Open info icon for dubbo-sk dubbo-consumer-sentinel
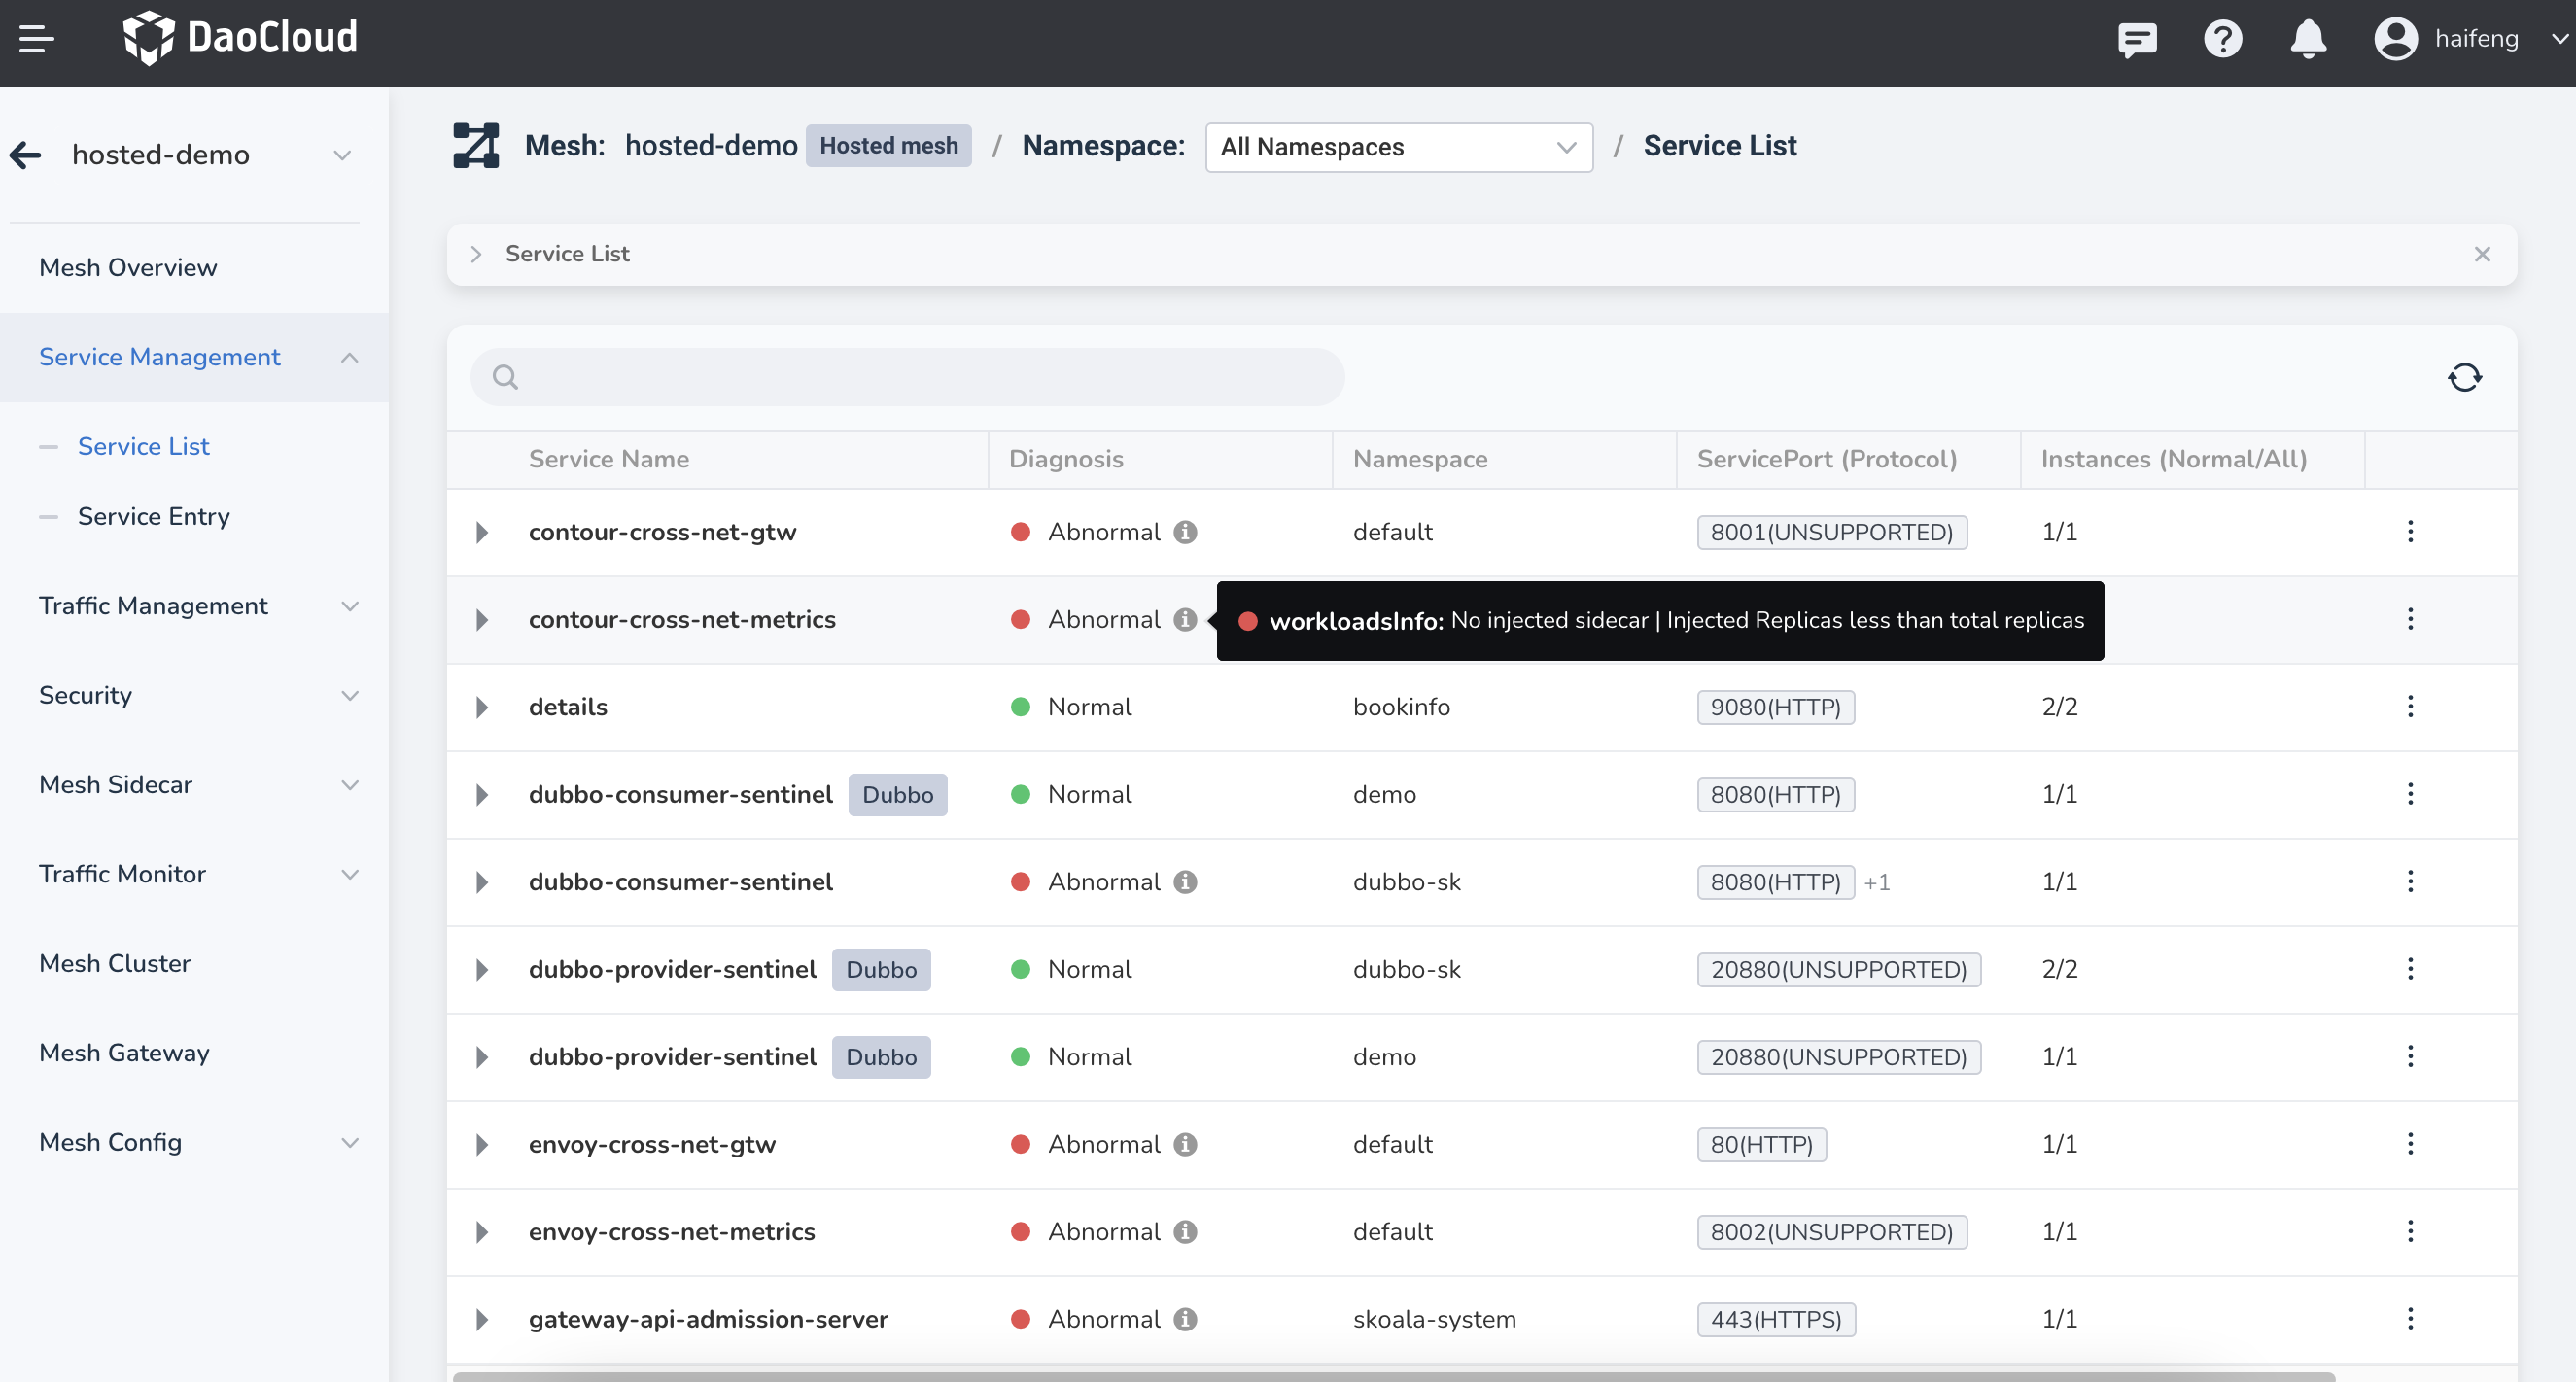2576x1382 pixels. tap(1185, 882)
